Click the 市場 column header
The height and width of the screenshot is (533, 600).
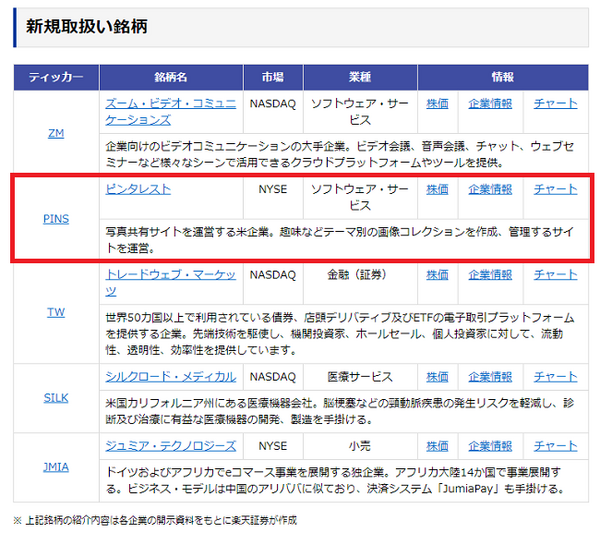273,77
